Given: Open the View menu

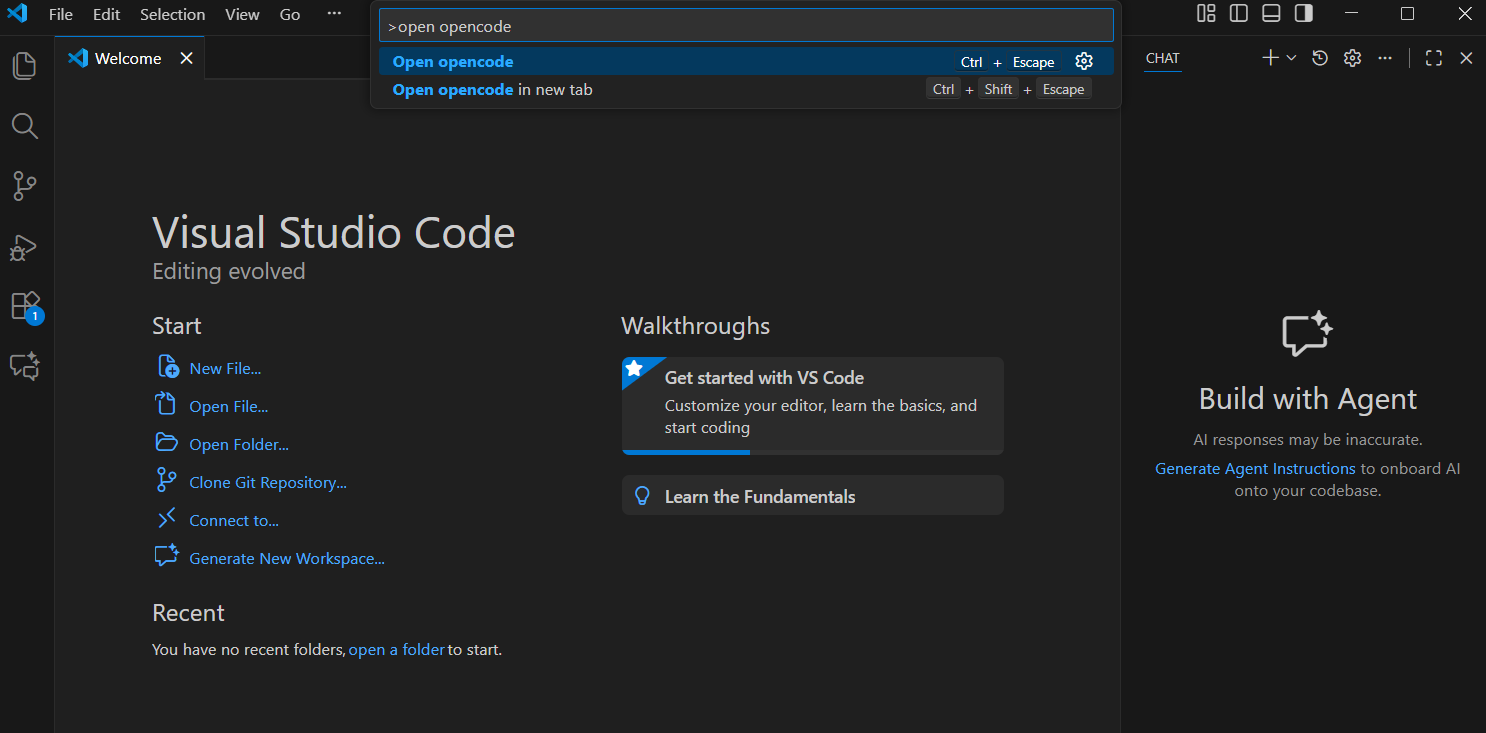Looking at the screenshot, I should [242, 14].
